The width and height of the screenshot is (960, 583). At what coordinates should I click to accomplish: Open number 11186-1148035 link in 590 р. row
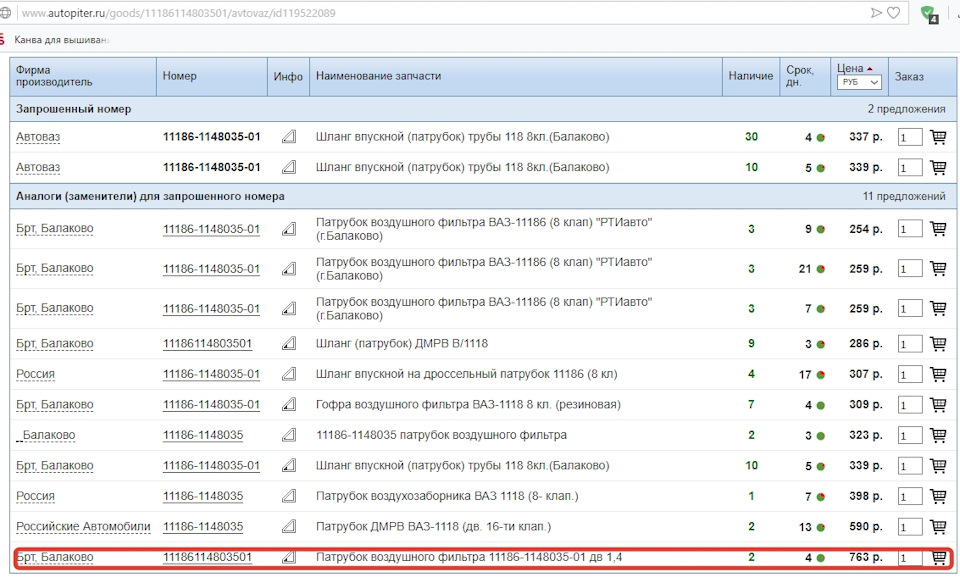203,527
